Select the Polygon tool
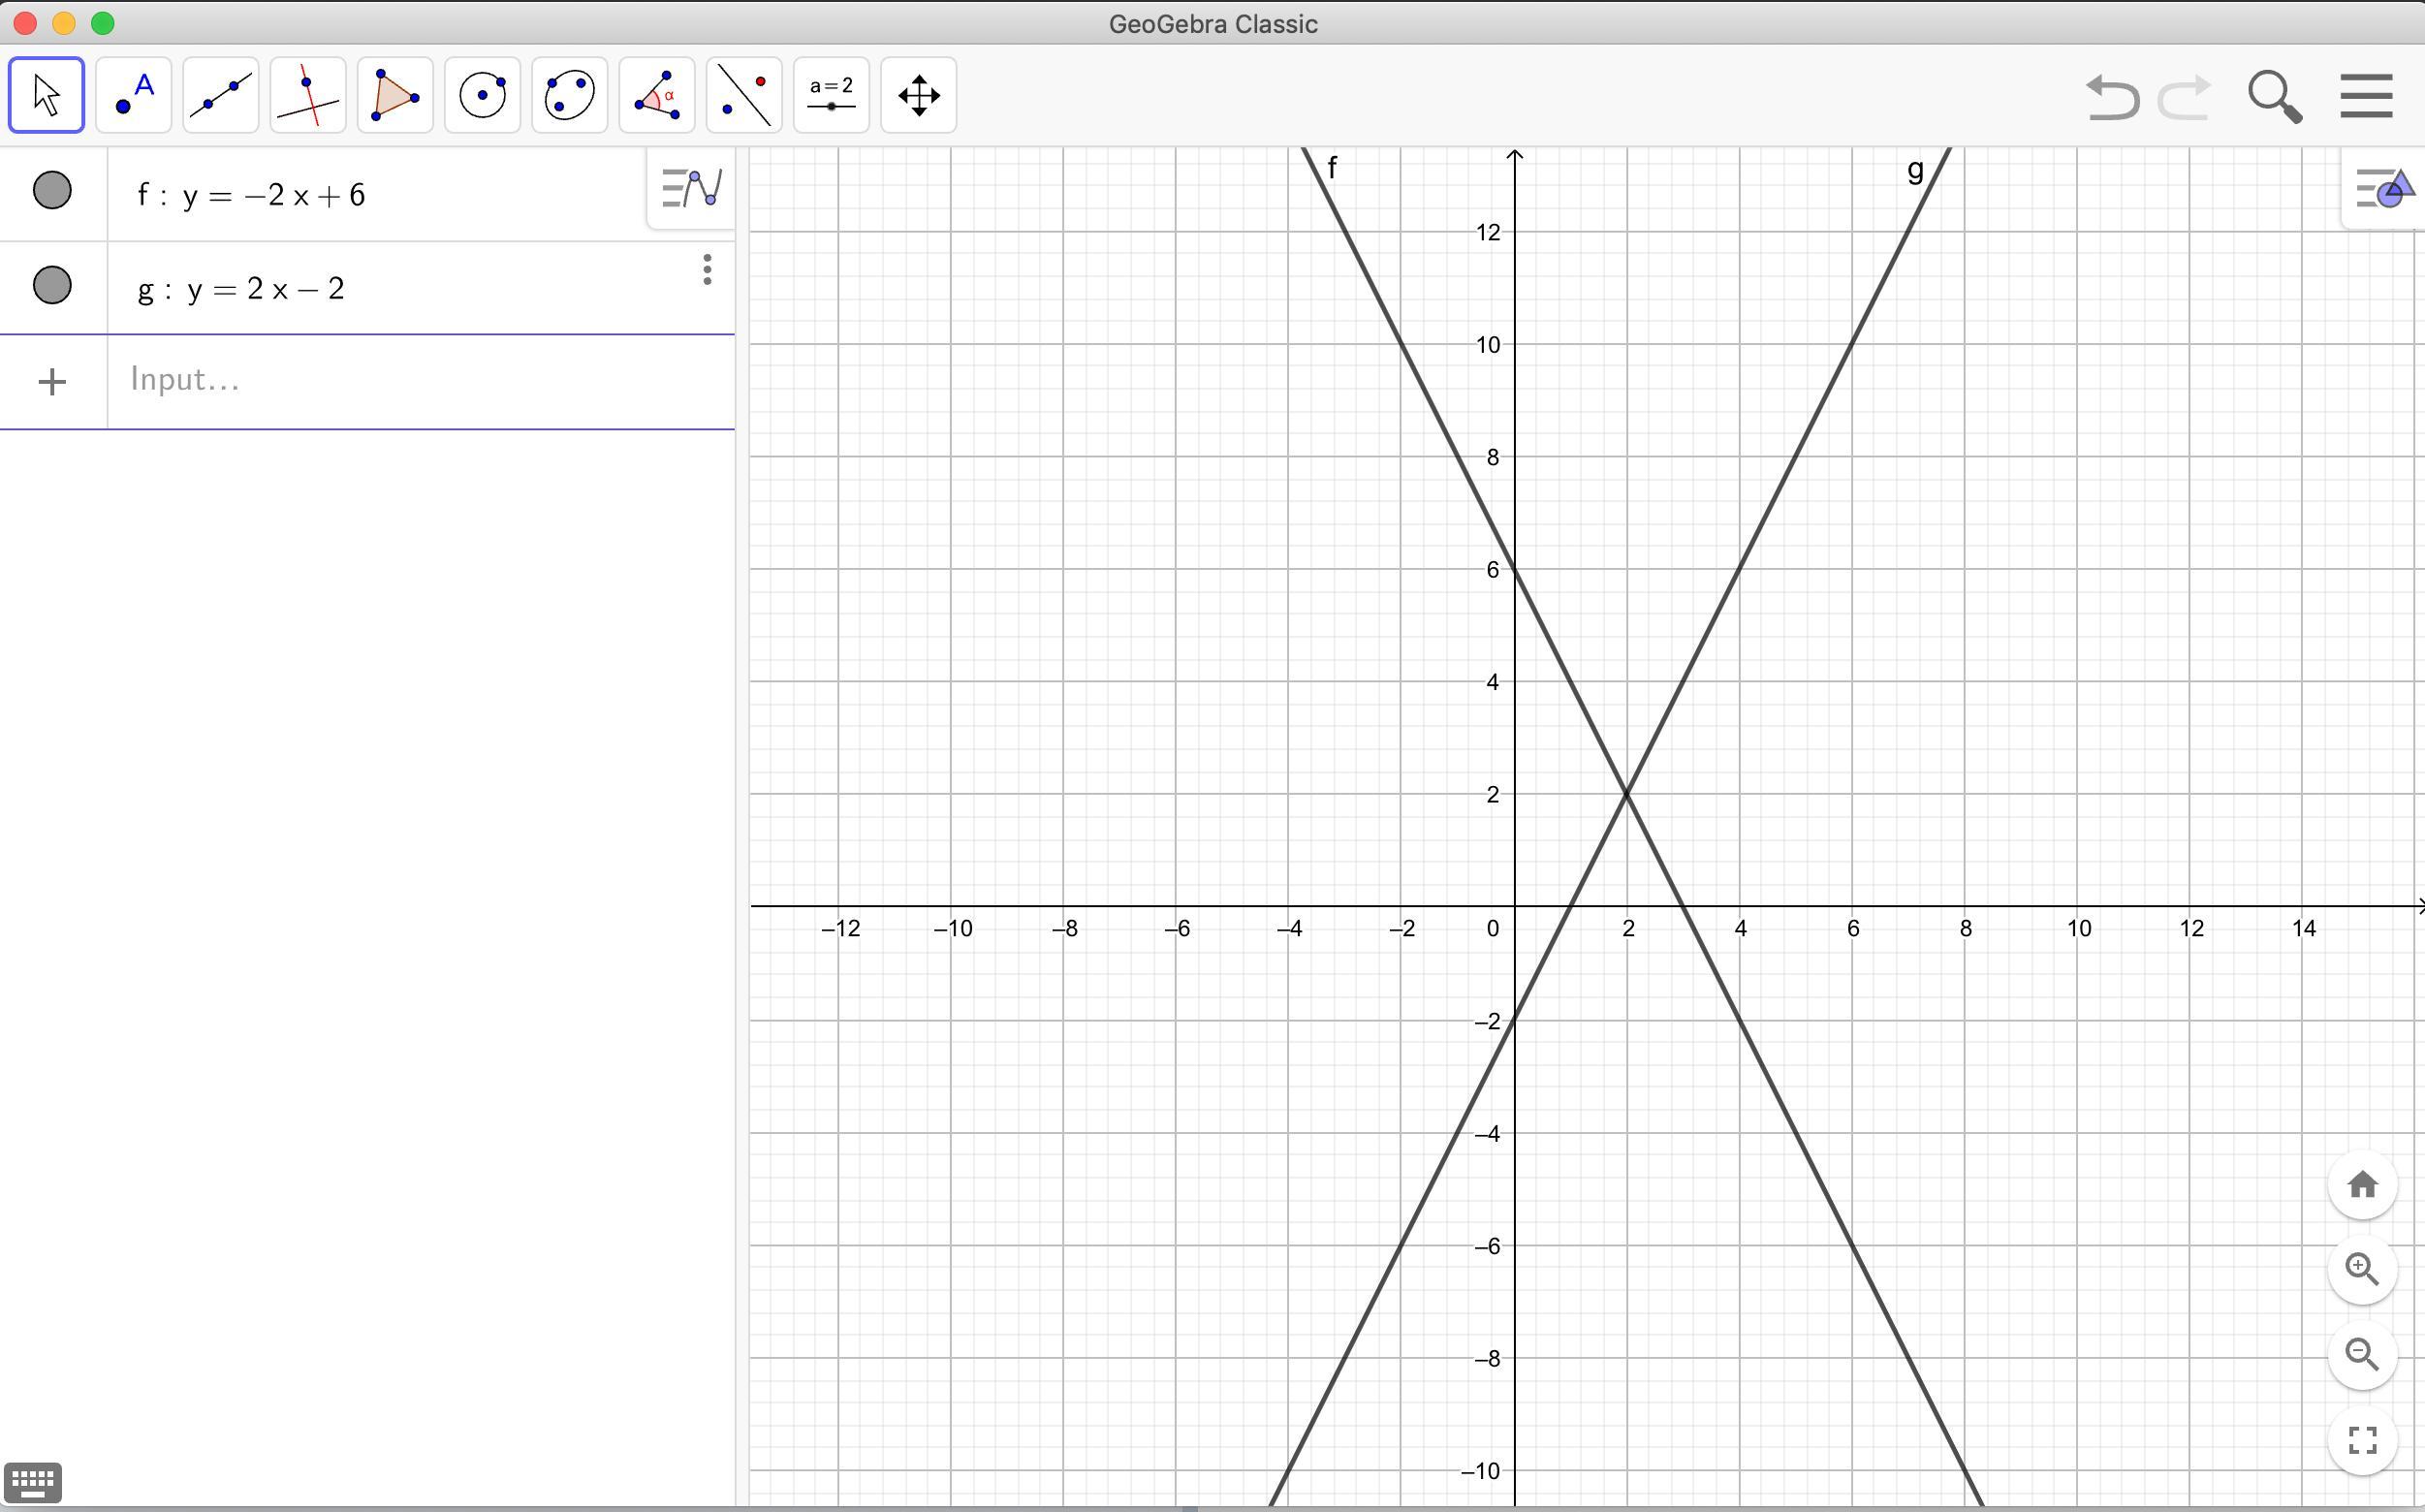Viewport: 2425px width, 1512px height. click(395, 96)
